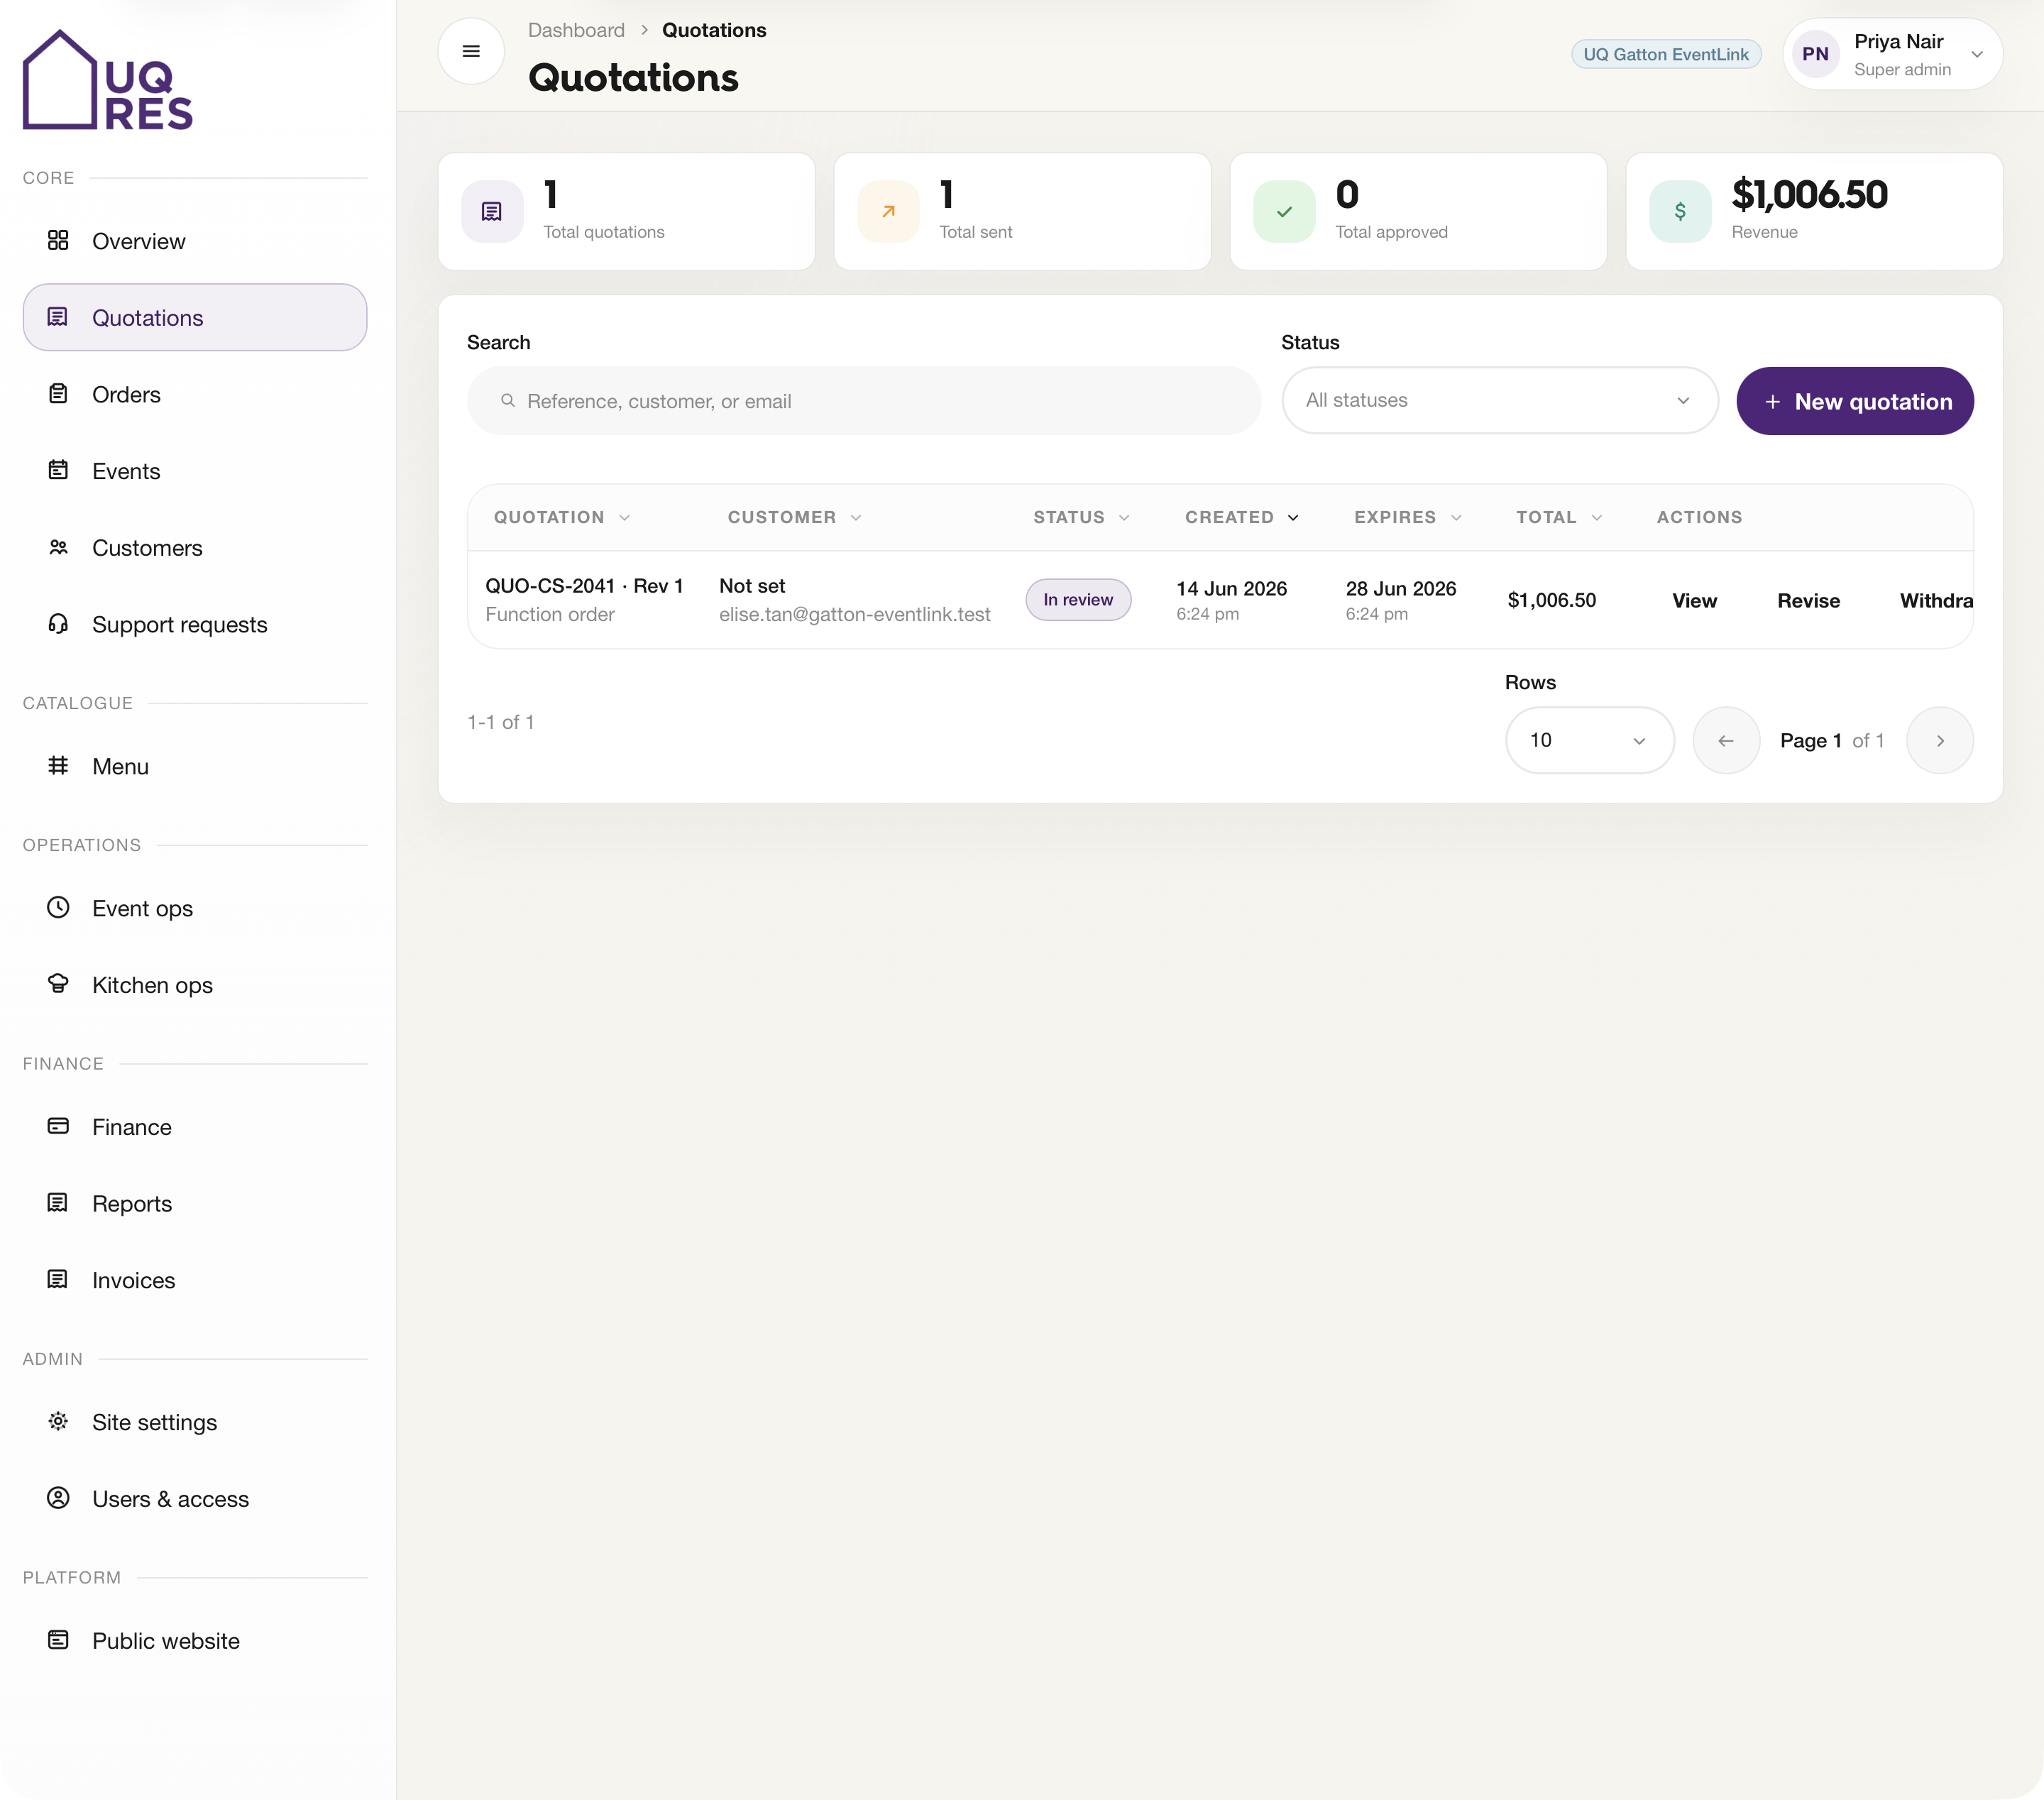Click the Invoices document icon
Screen dimensions: 2044x1800
(58, 1279)
